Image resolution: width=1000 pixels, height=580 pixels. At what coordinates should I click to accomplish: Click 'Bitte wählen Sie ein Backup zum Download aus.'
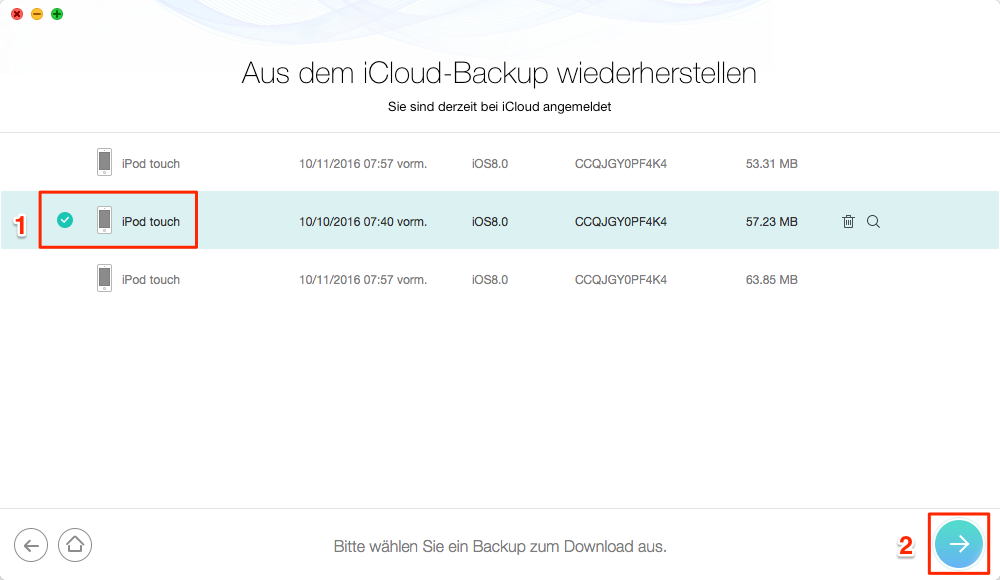[x=500, y=547]
